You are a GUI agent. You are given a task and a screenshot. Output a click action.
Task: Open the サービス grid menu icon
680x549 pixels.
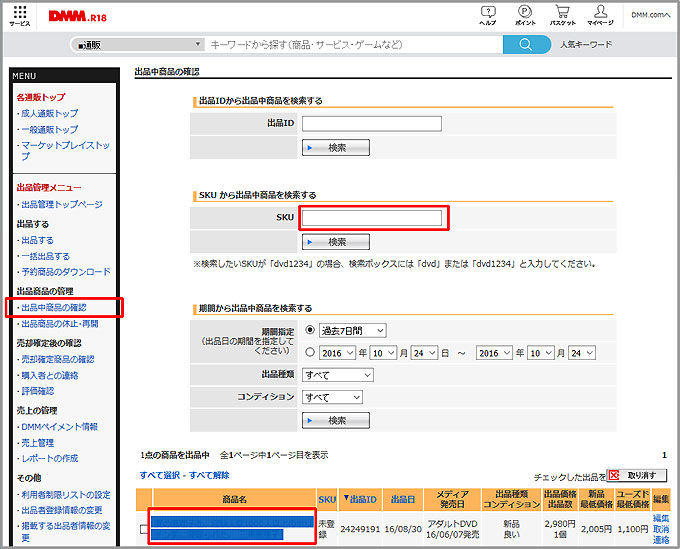[x=20, y=16]
